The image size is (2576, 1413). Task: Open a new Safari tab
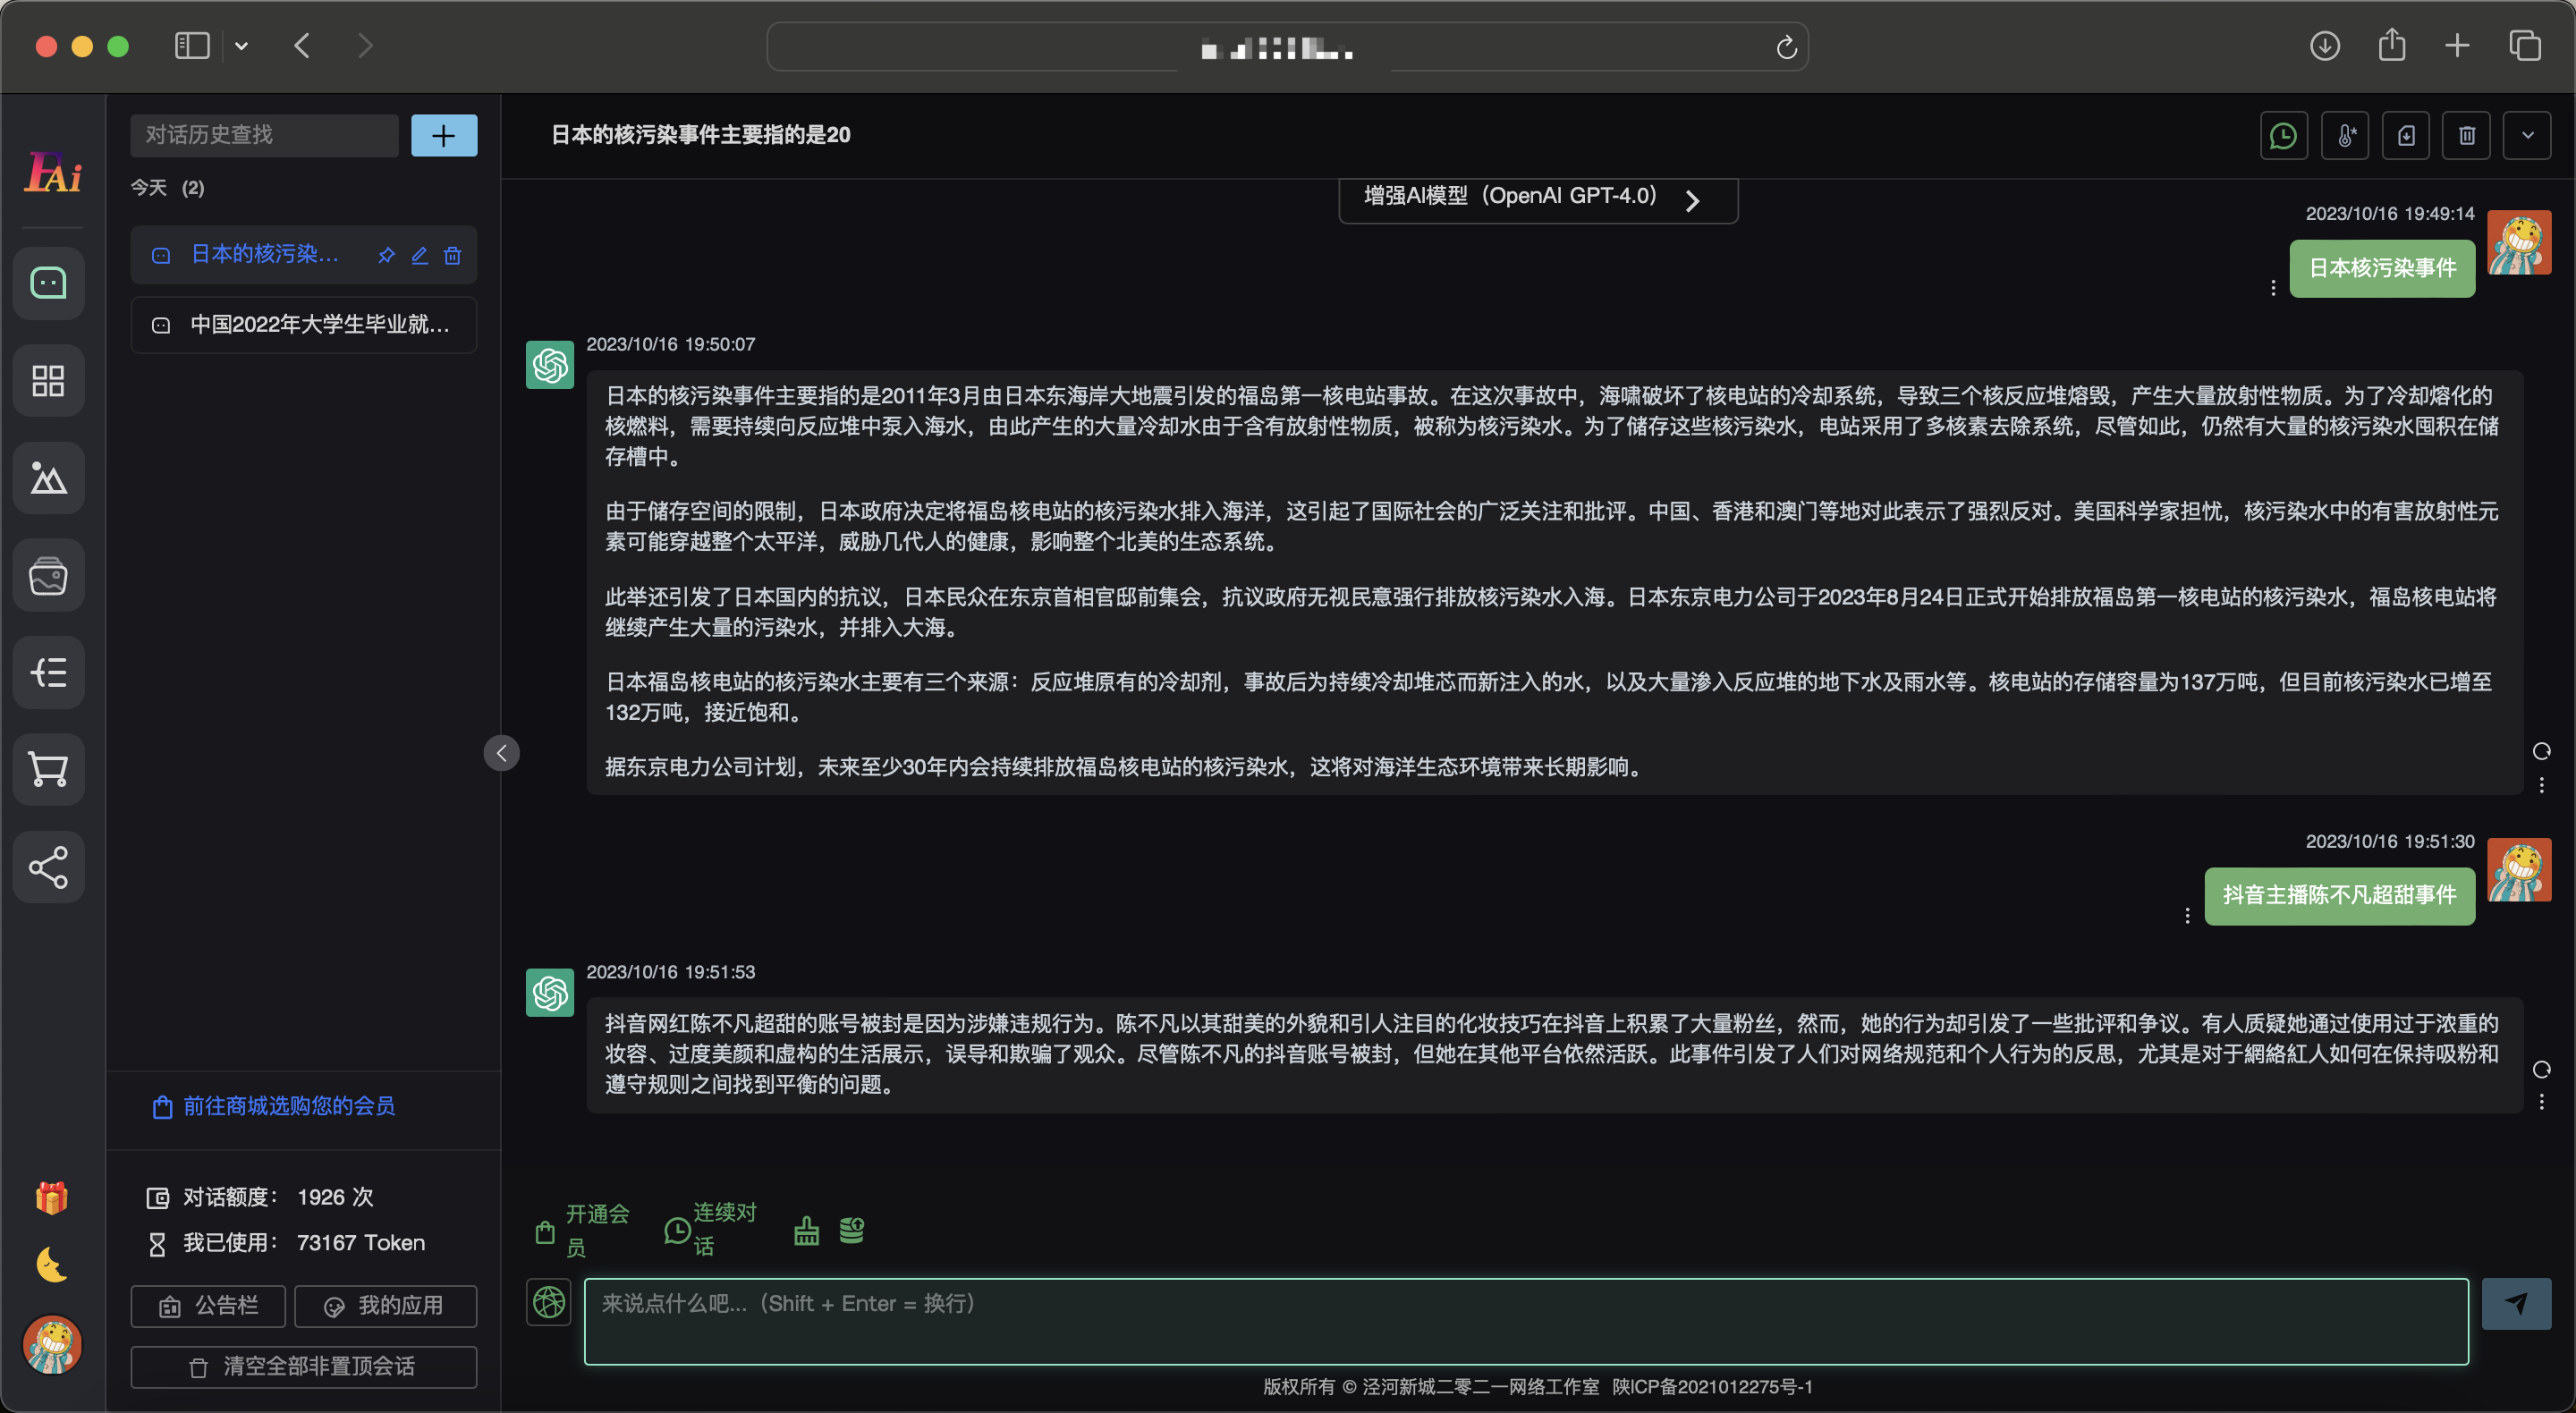click(x=2457, y=46)
